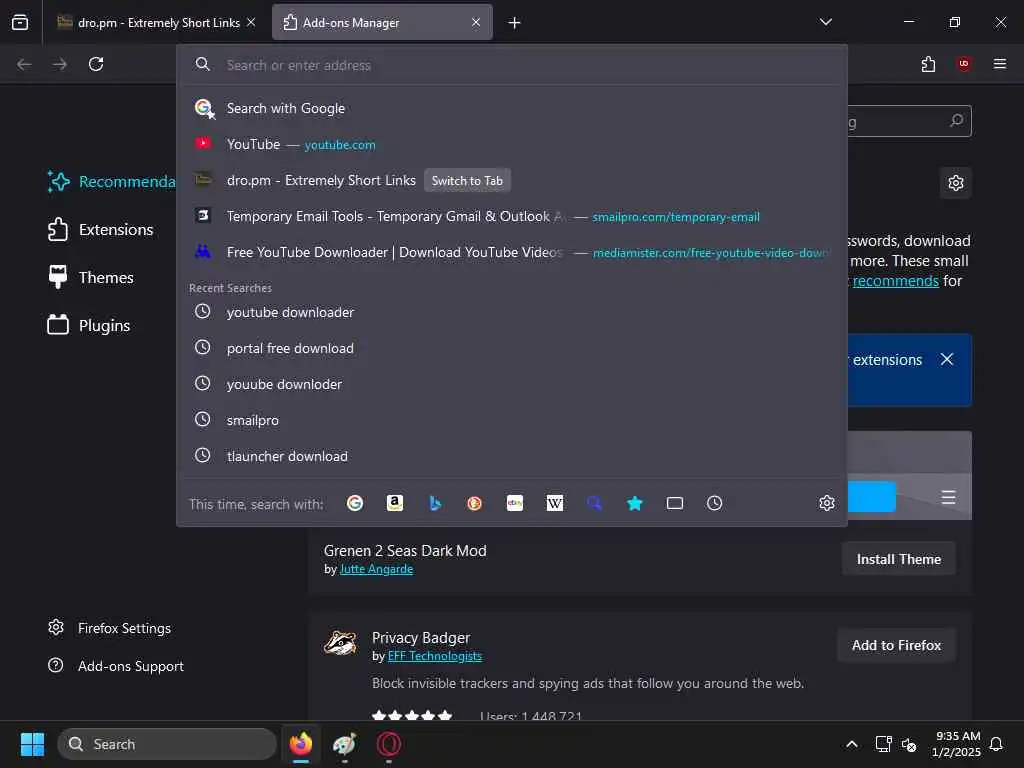Screen dimensions: 1024x768
Task: Open Add-ons Support in sidebar
Action: [x=116, y=666]
